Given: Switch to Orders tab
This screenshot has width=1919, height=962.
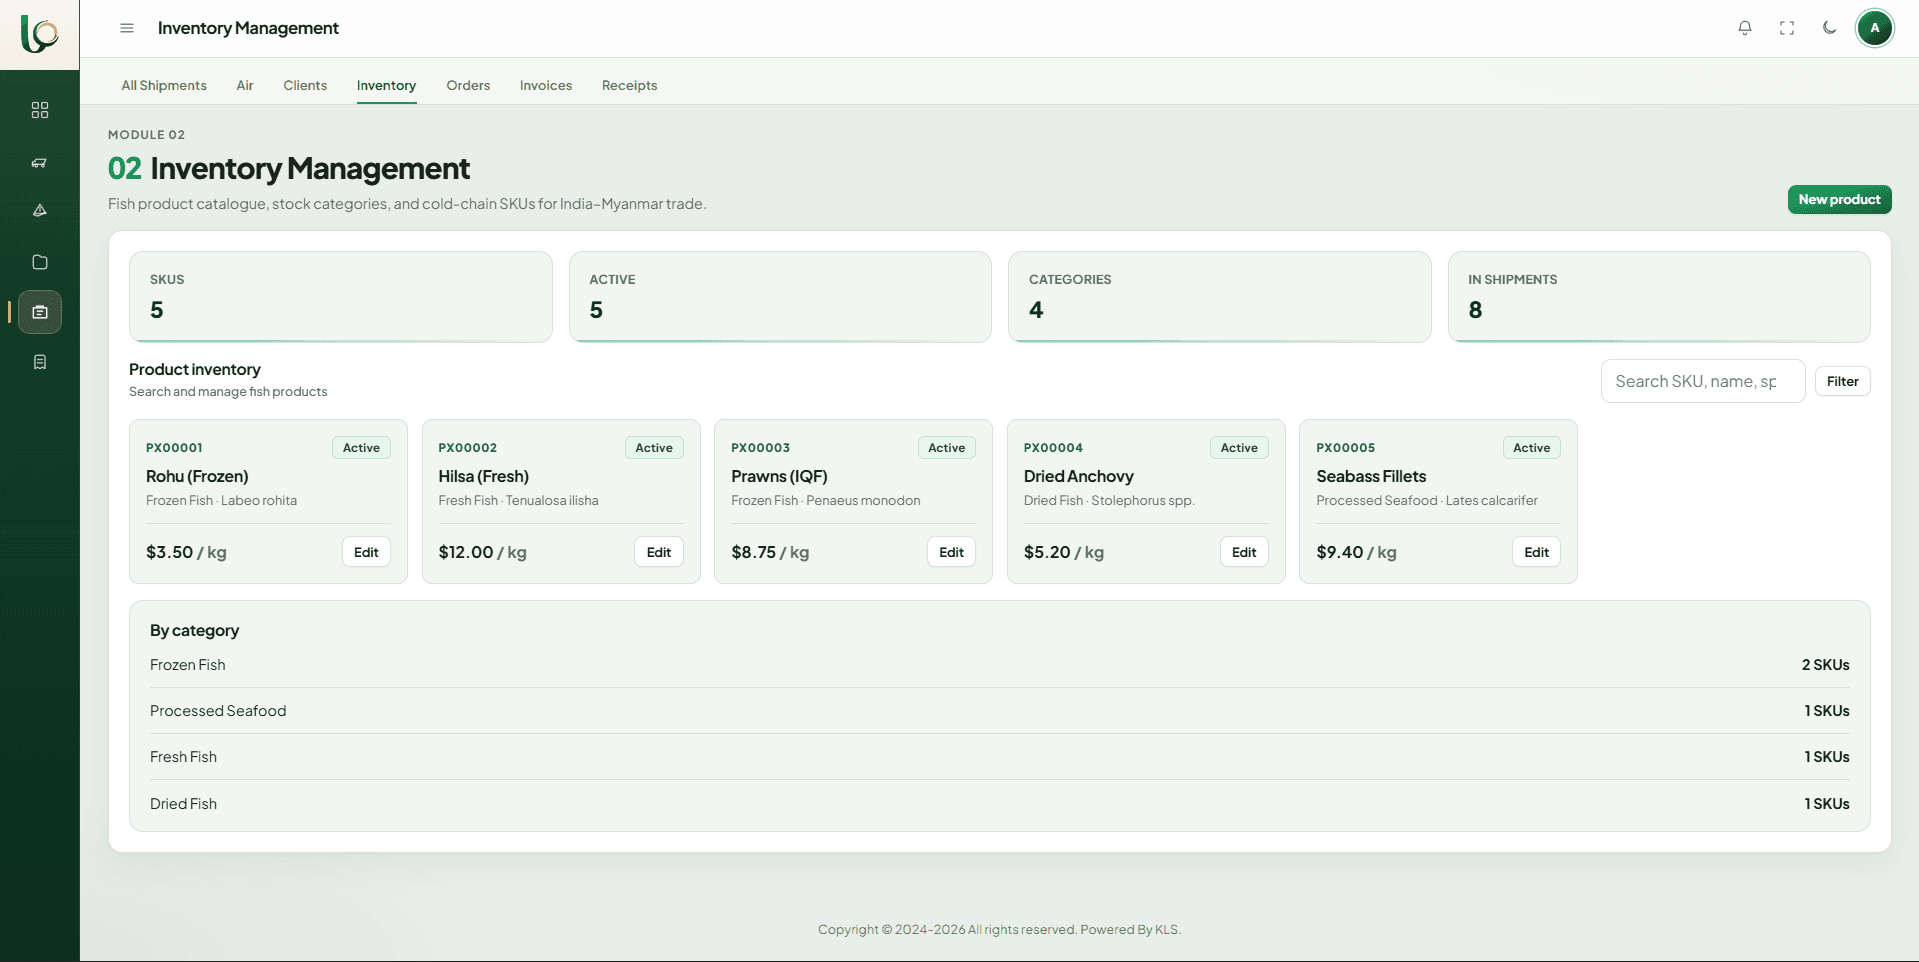Looking at the screenshot, I should coord(468,85).
